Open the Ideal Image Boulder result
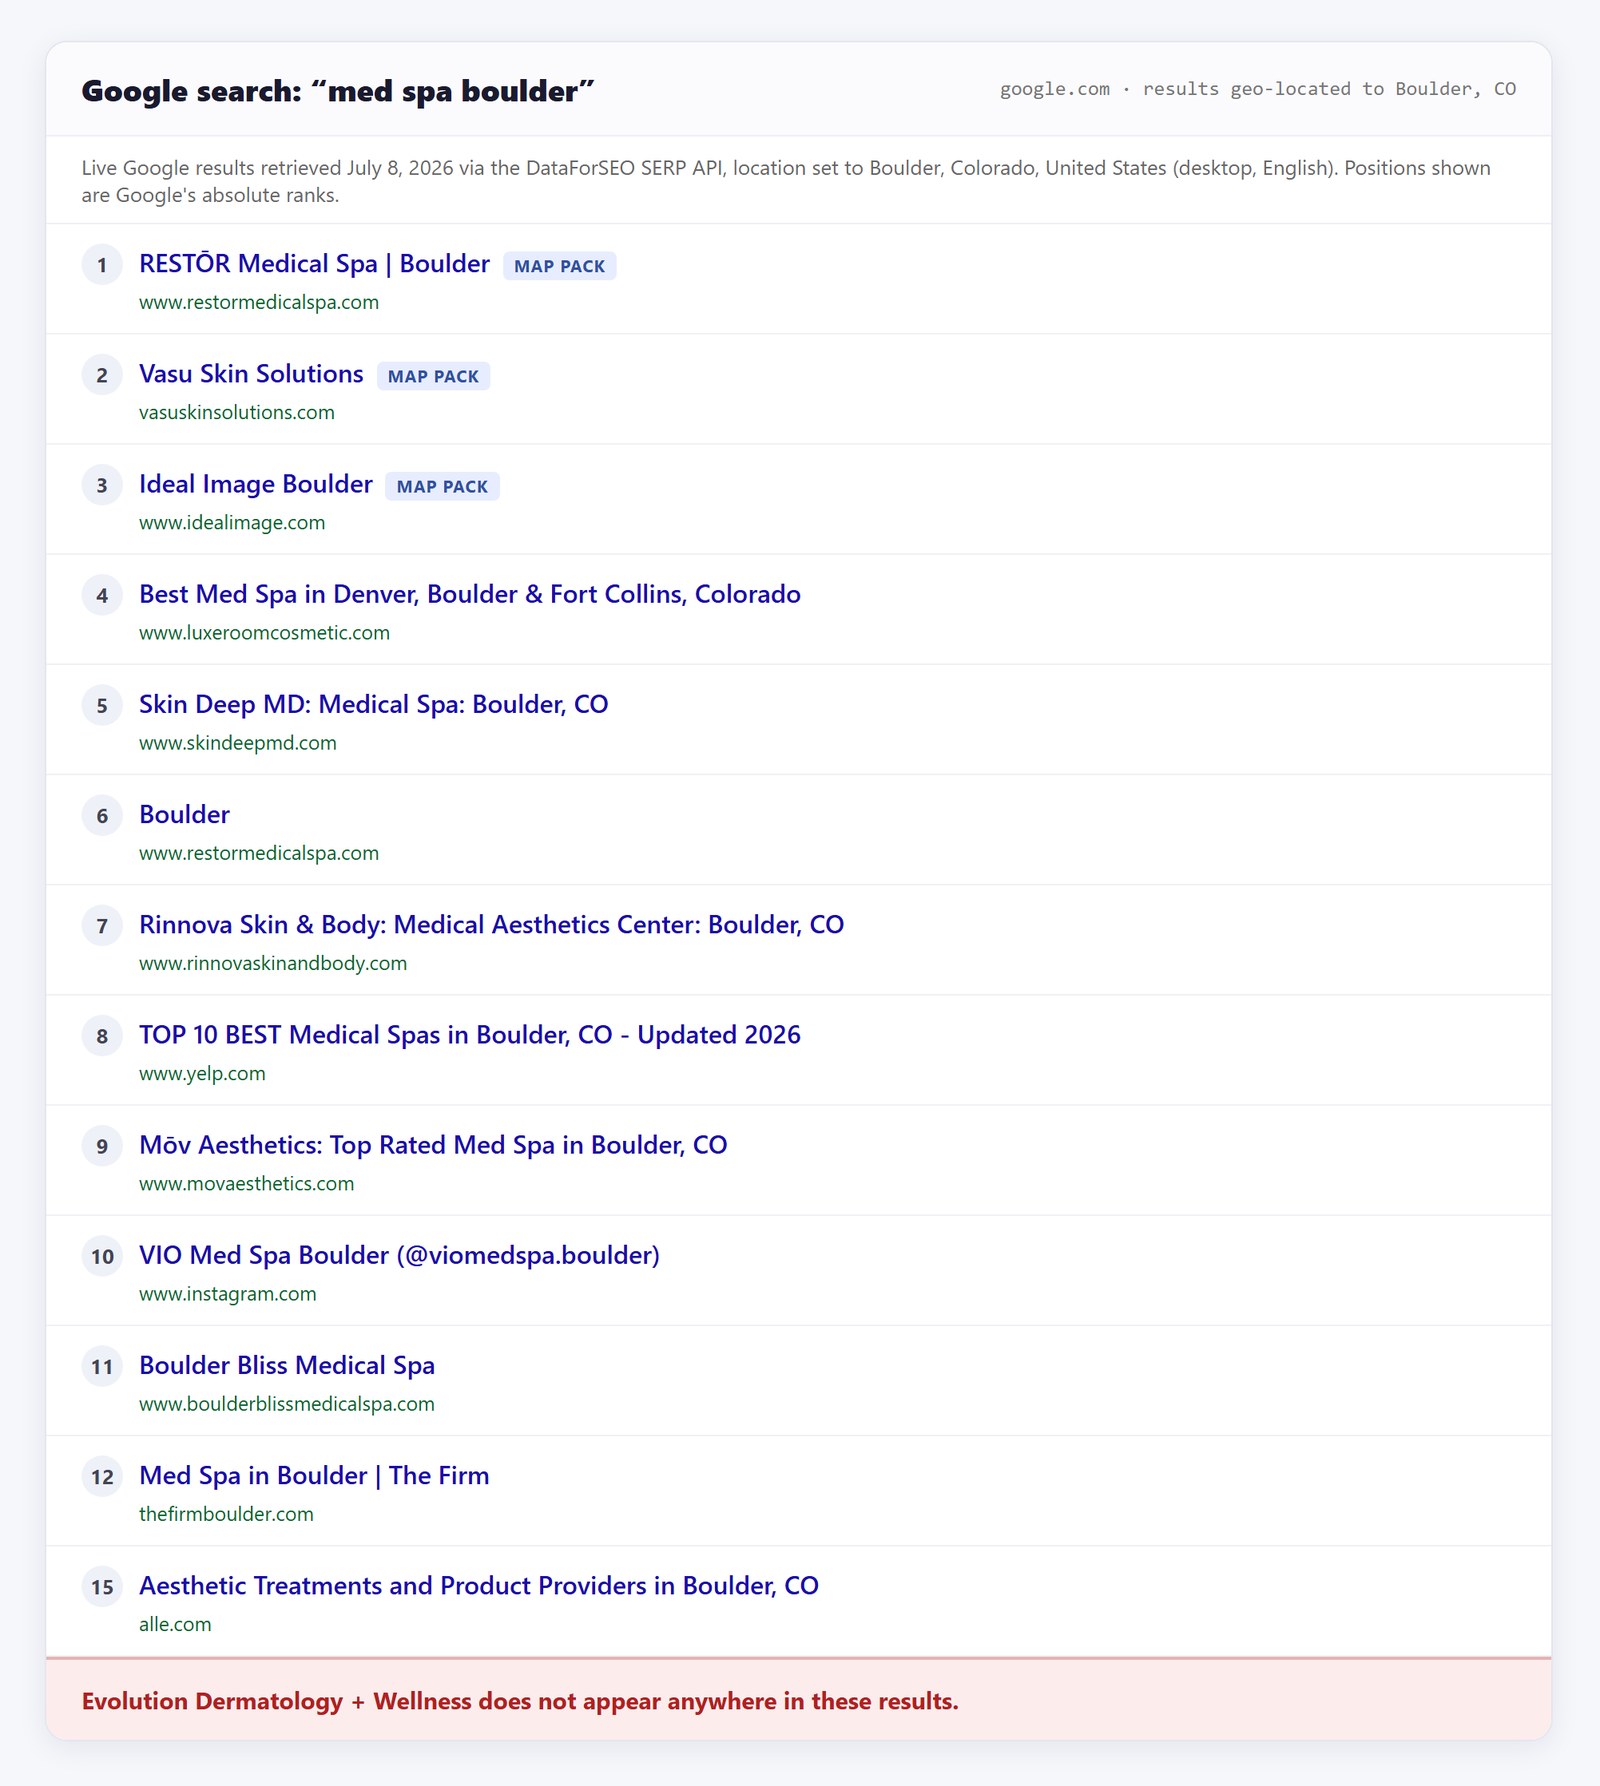This screenshot has width=1600, height=1786. pos(255,484)
